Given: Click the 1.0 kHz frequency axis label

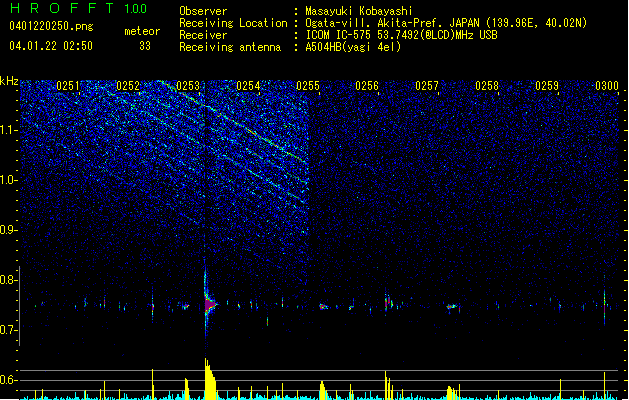Looking at the screenshot, I should coord(8,180).
